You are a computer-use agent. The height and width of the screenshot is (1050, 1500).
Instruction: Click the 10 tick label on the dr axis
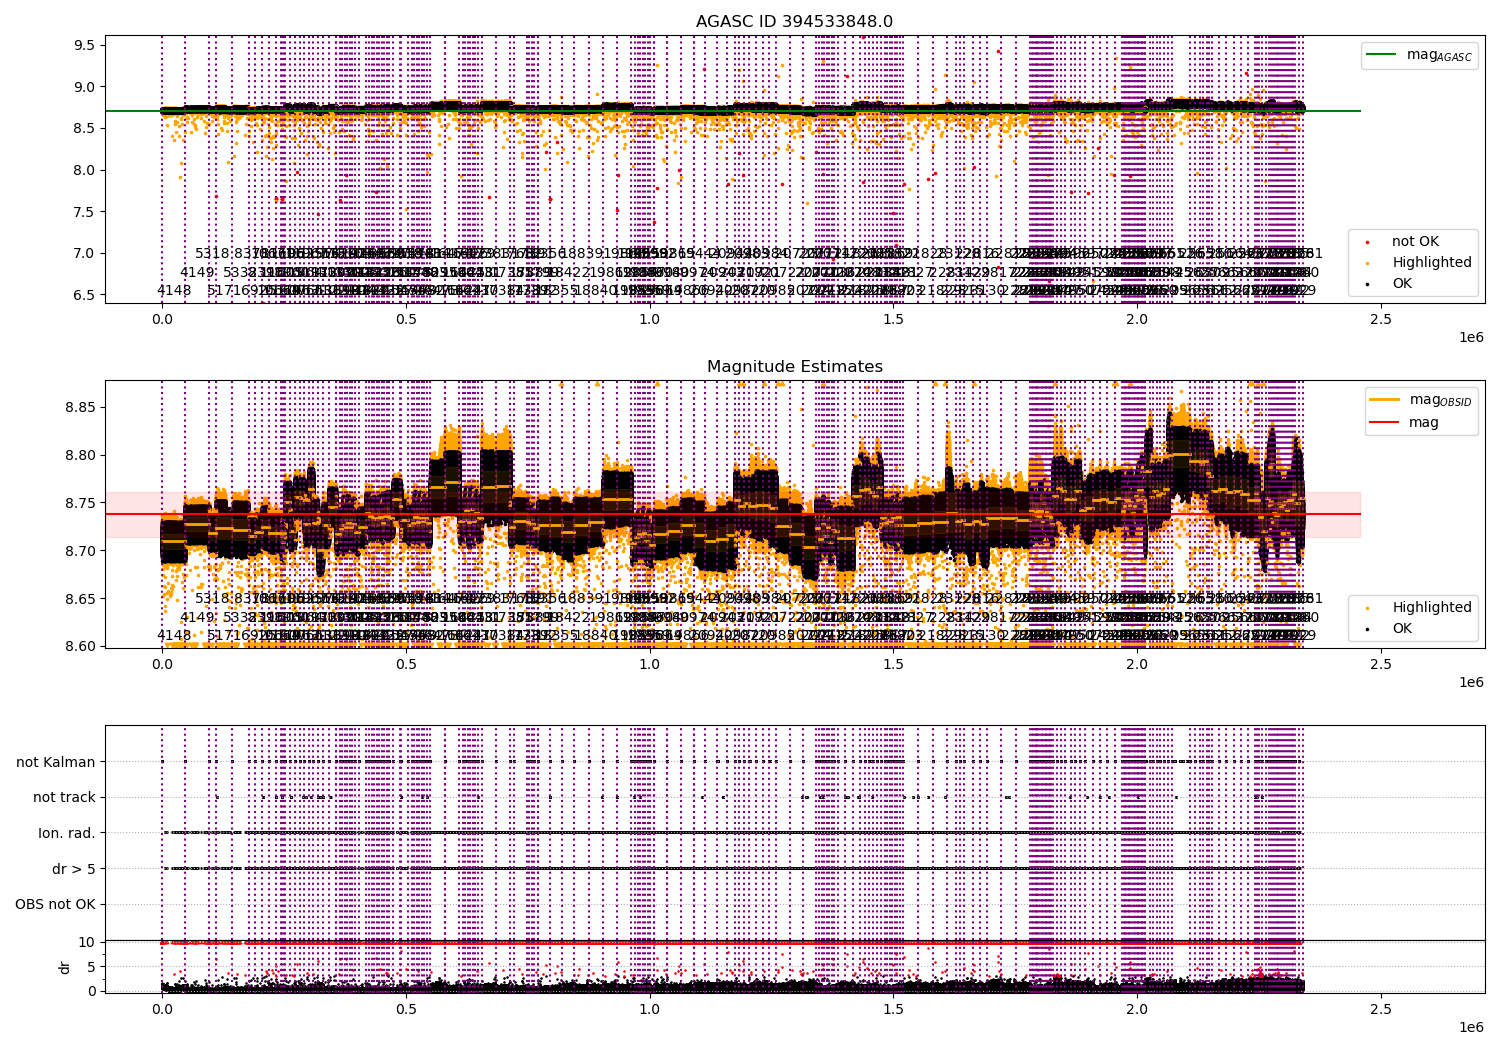tap(87, 942)
